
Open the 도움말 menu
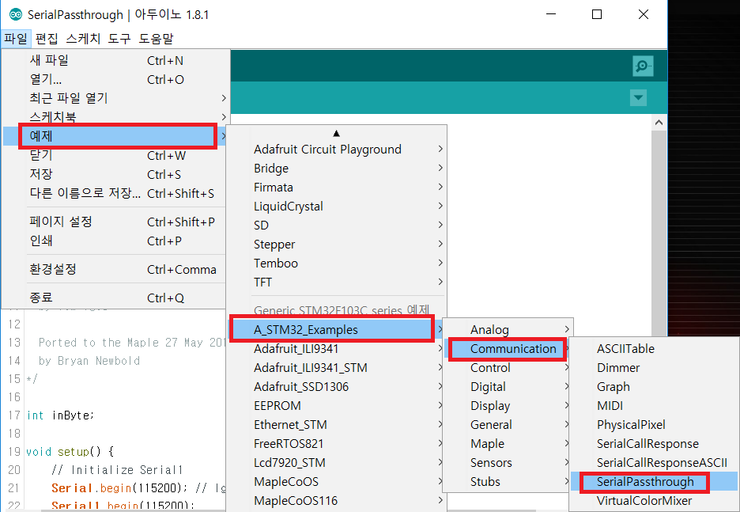[156, 38]
